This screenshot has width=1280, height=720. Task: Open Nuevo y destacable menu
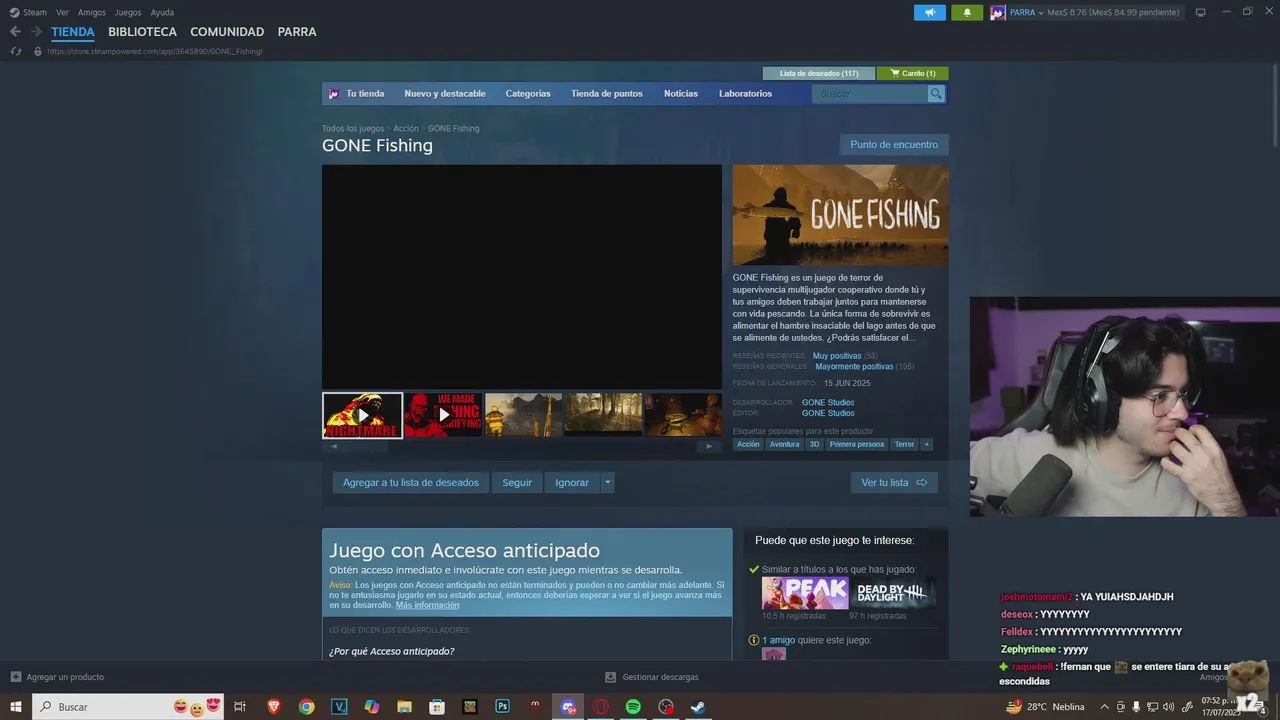point(445,94)
